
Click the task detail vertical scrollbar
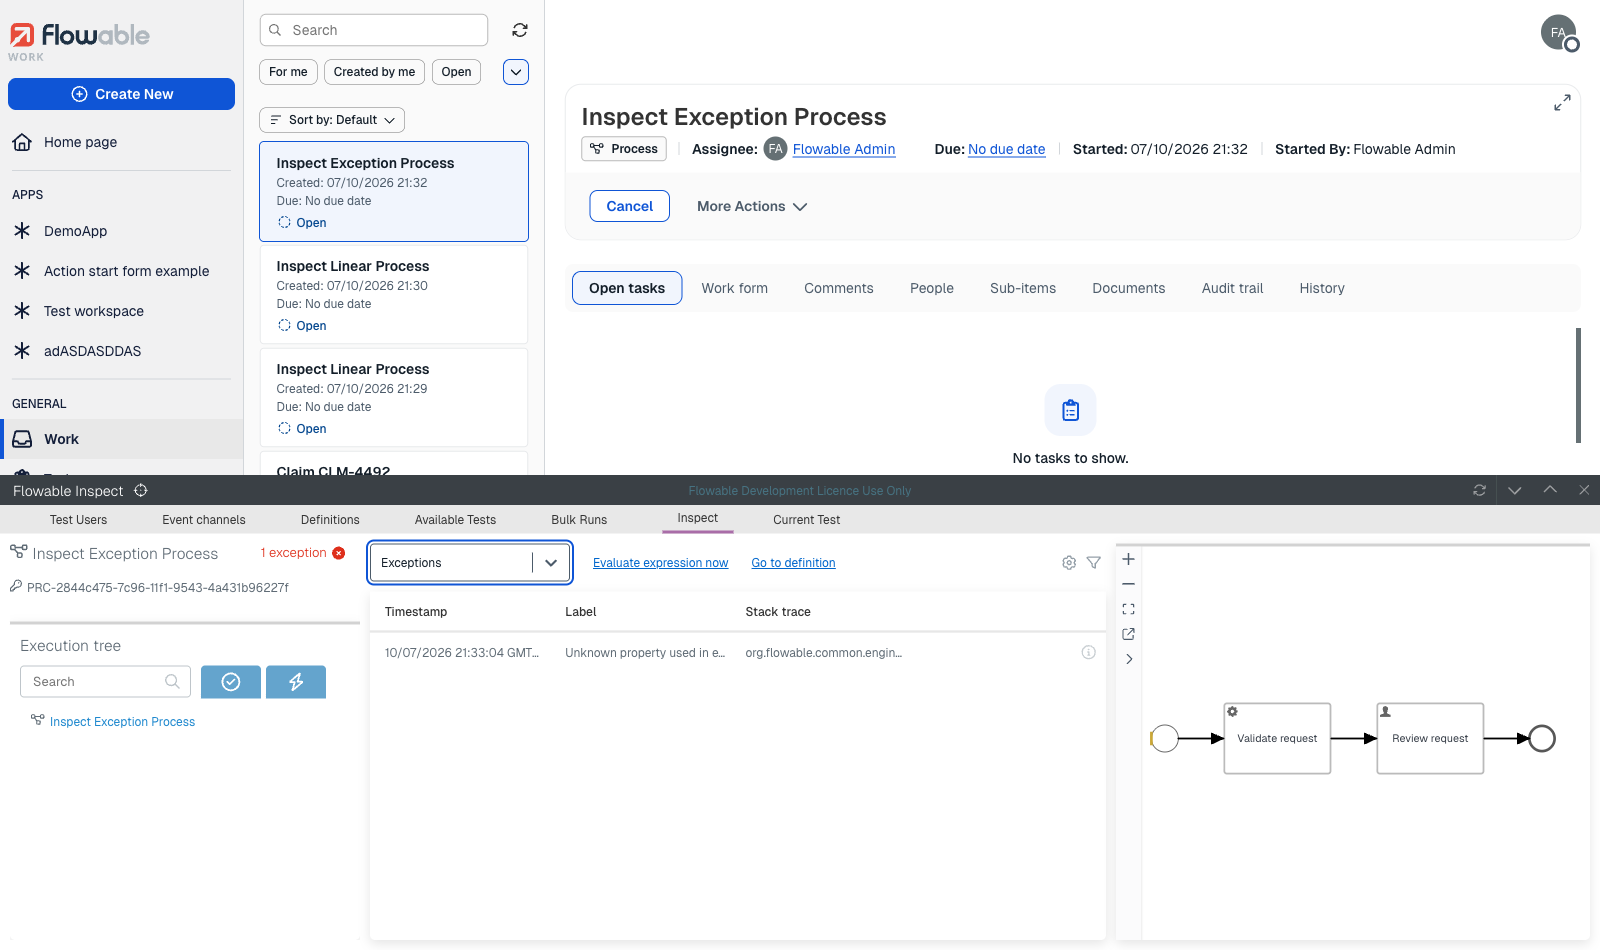(x=1578, y=385)
